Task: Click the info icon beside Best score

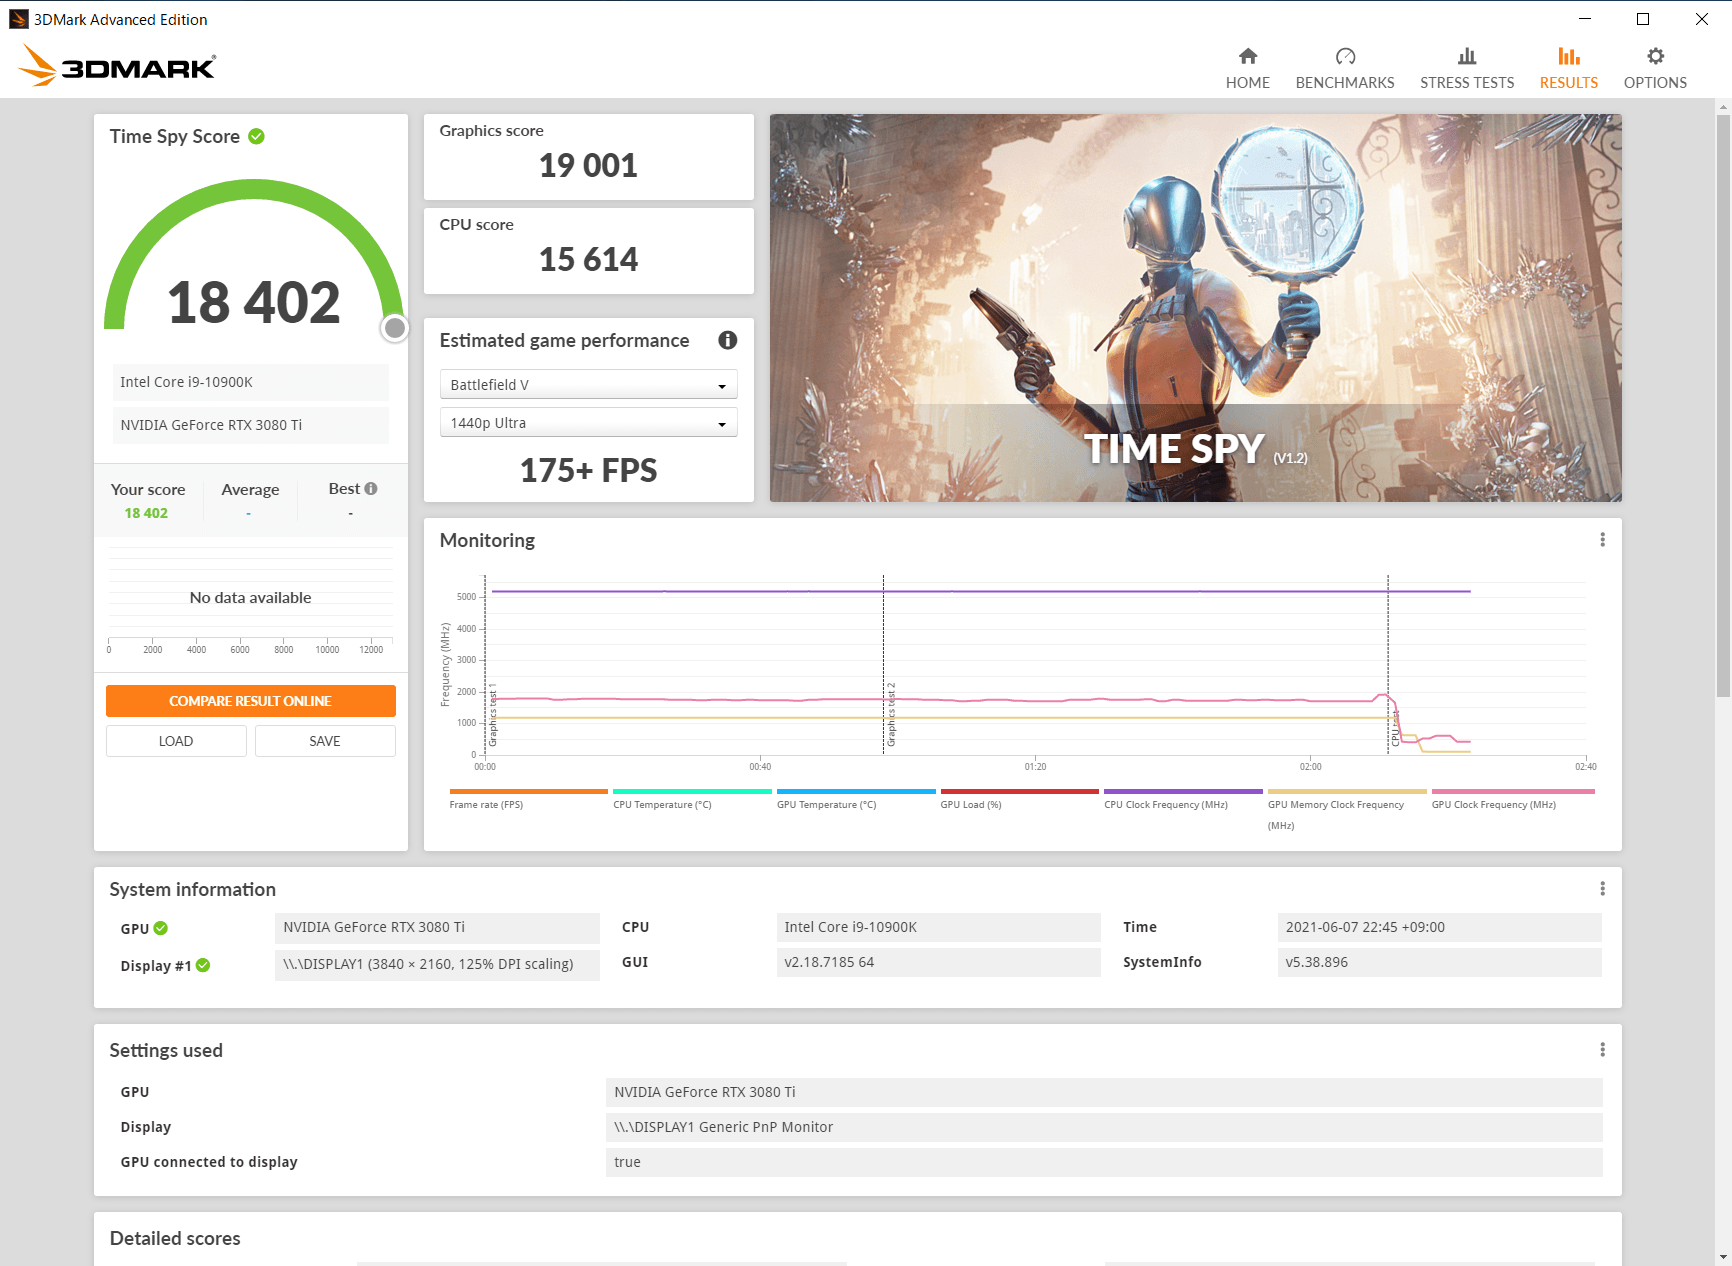Action: point(371,489)
